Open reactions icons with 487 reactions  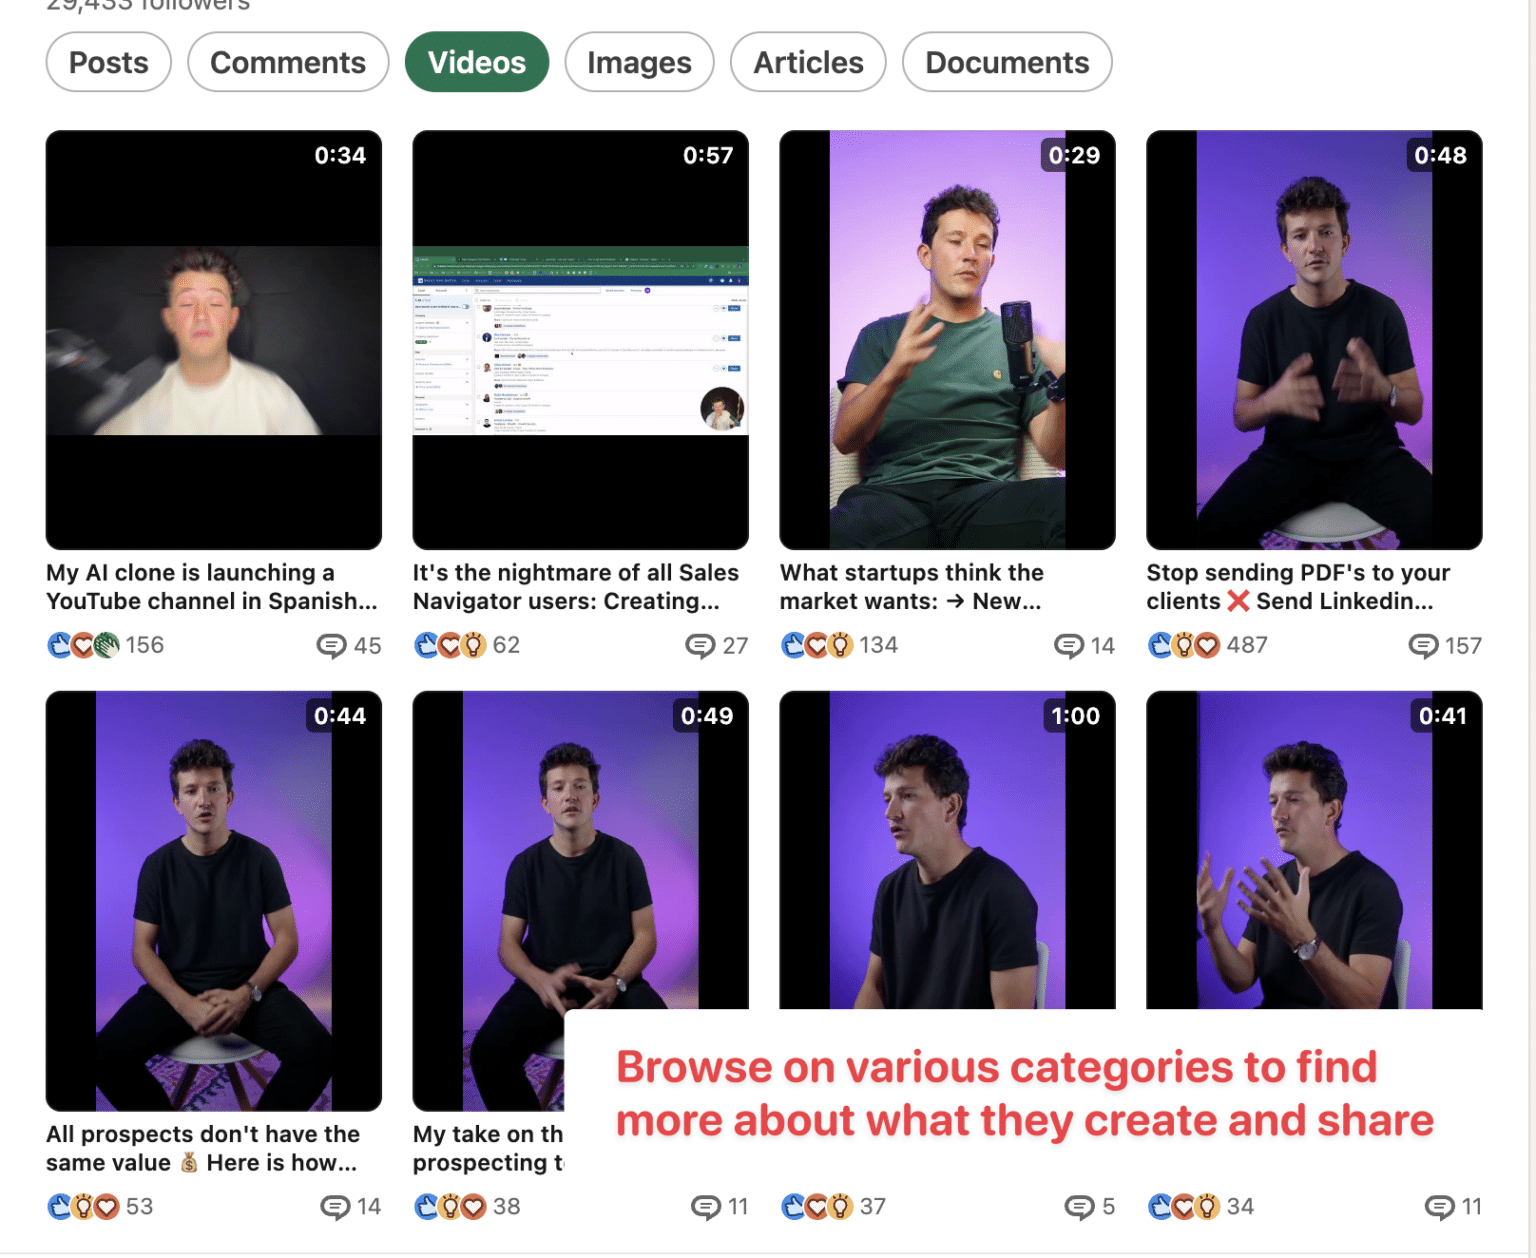pos(1183,645)
